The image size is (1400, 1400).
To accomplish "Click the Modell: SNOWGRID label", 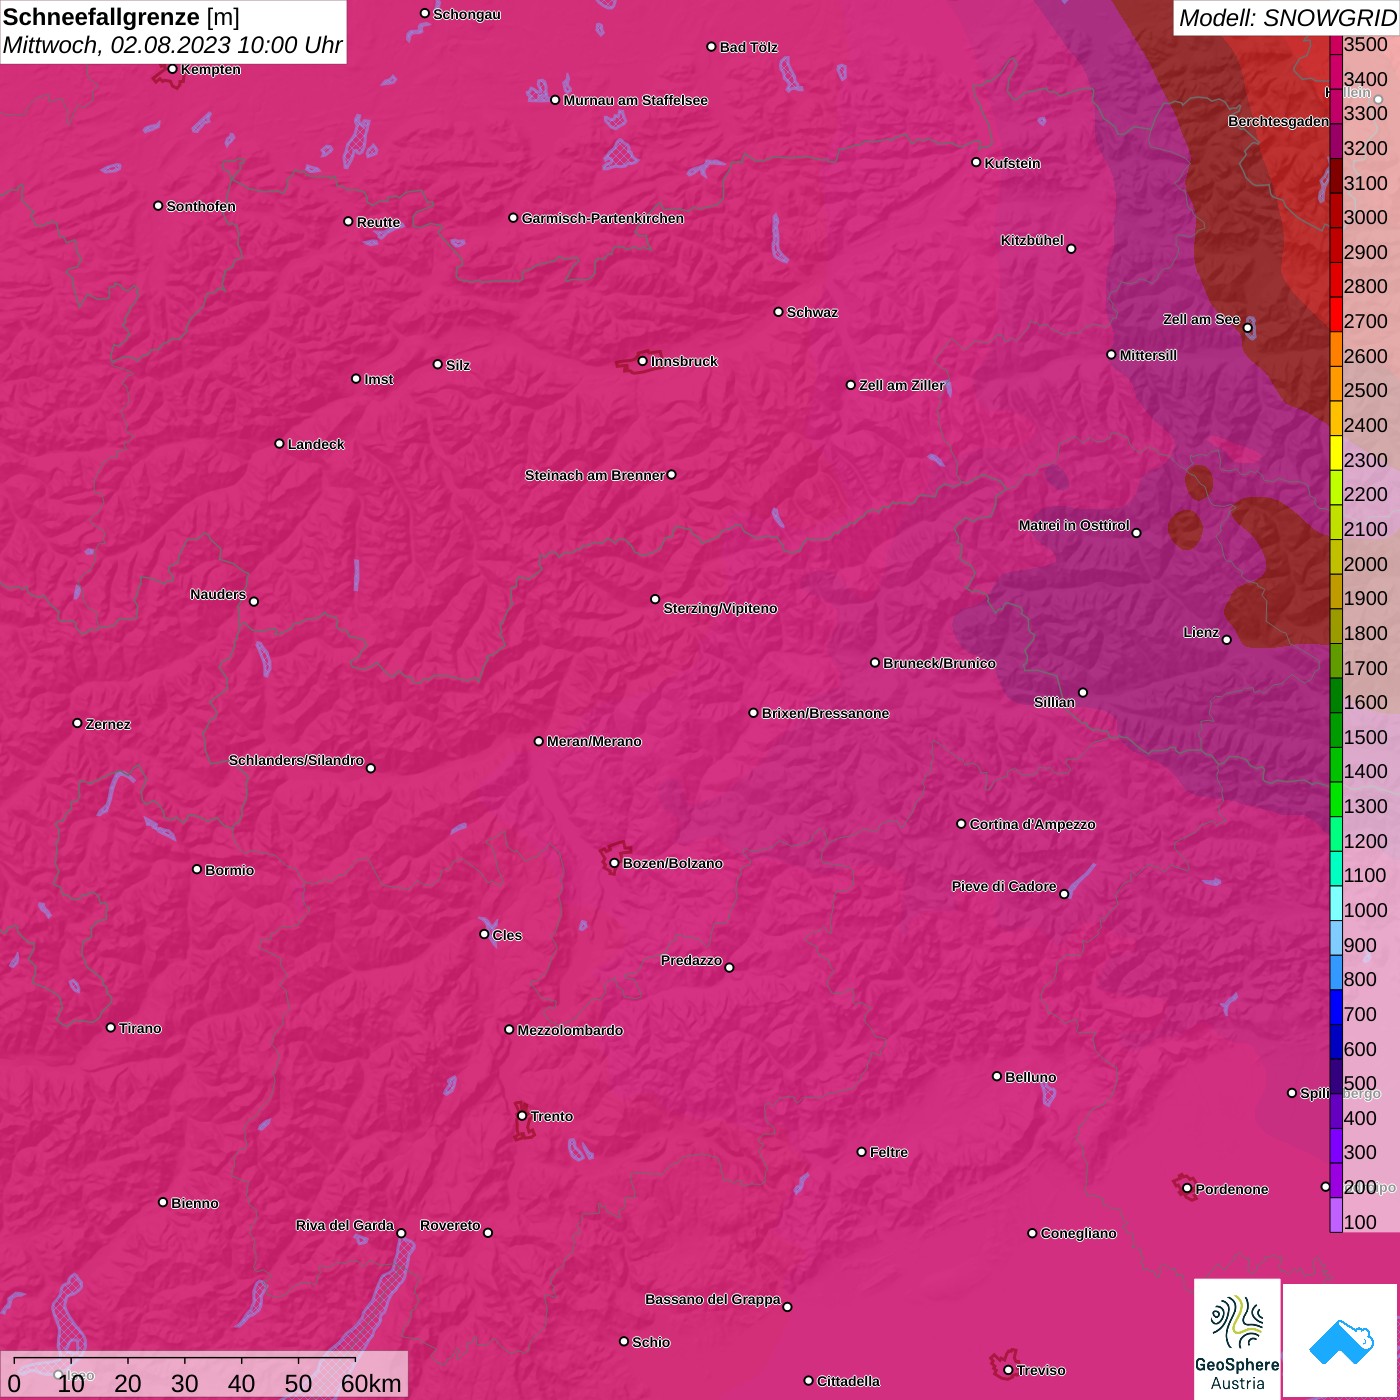I will [1287, 18].
